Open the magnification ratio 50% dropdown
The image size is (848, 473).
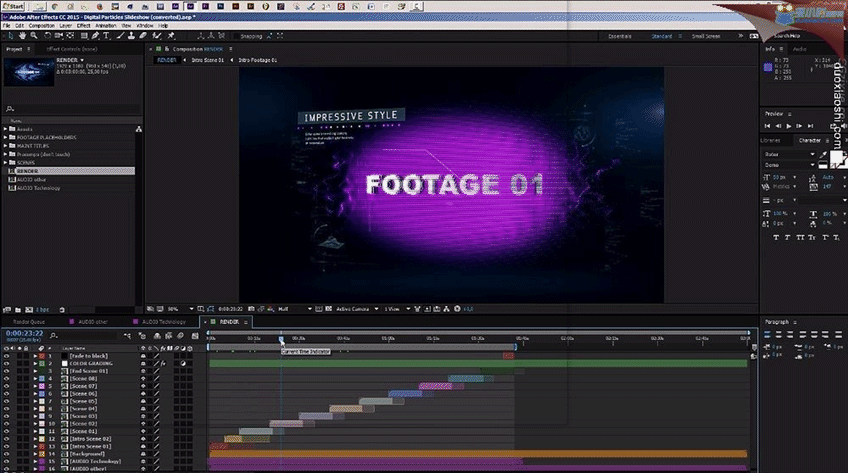[180, 309]
